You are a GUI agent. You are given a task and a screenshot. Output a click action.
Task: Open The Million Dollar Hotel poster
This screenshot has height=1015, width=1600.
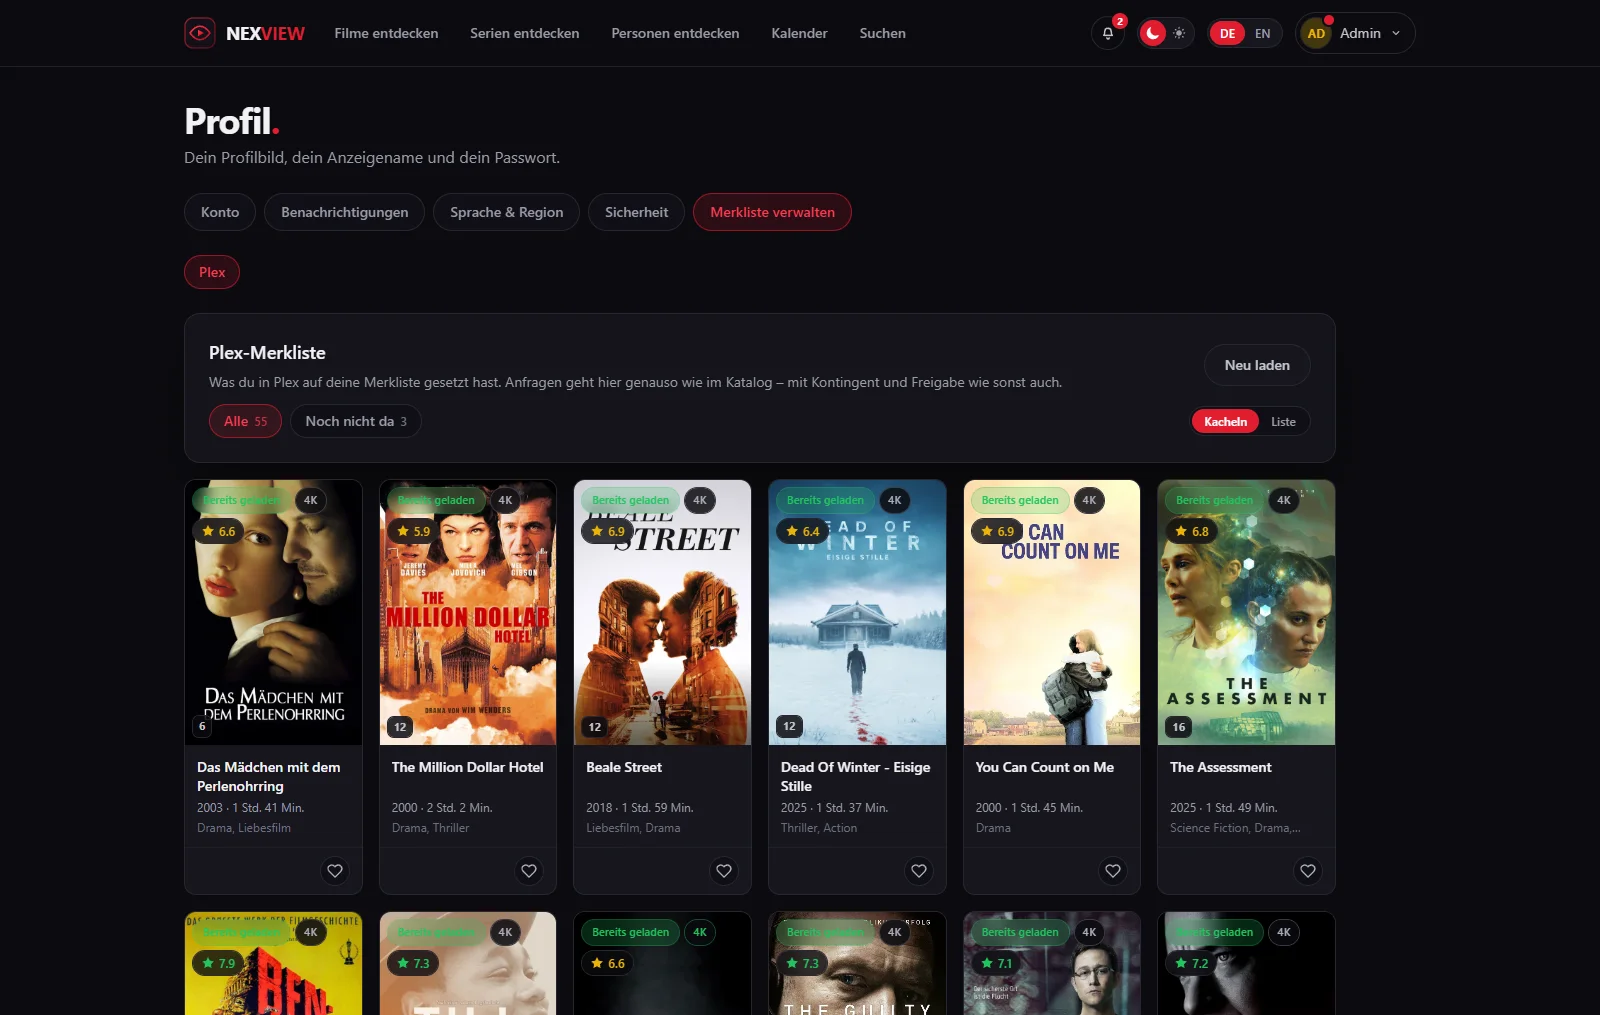468,612
